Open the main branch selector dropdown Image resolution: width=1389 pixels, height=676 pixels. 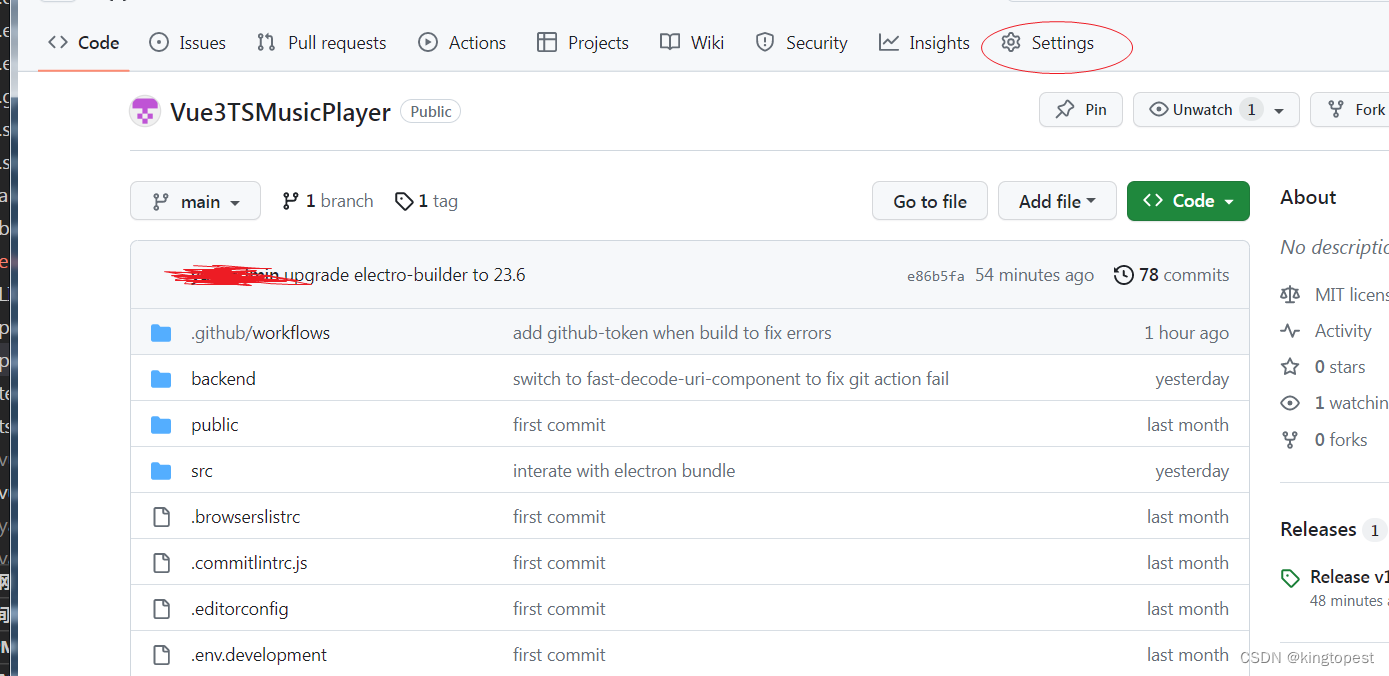[195, 201]
